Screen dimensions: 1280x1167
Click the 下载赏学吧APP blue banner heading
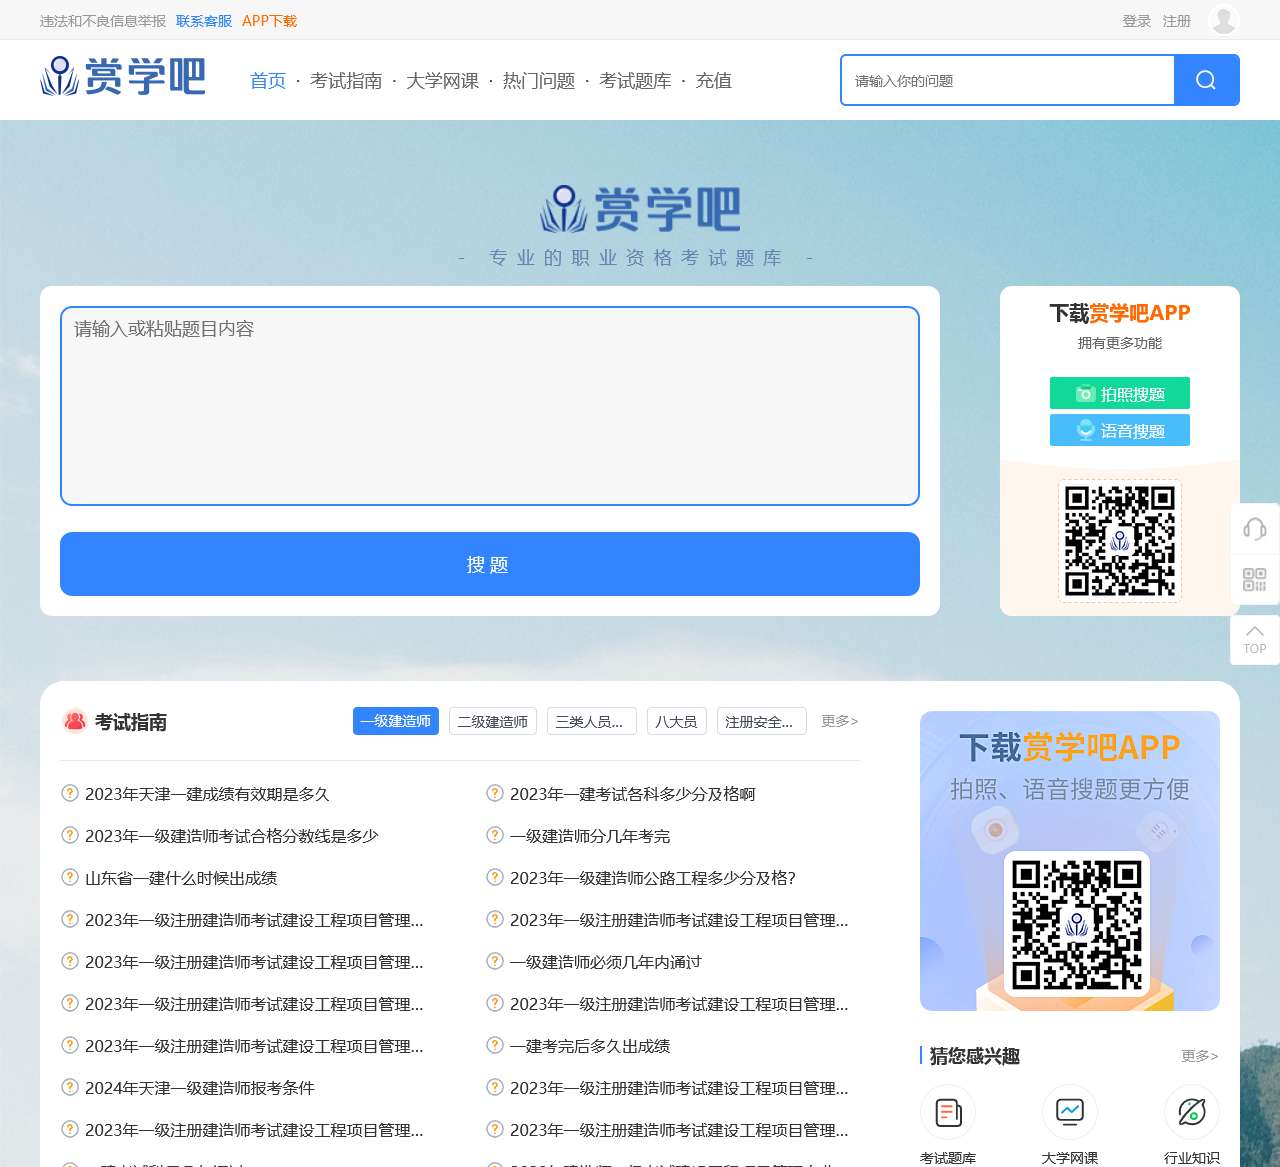[1070, 747]
